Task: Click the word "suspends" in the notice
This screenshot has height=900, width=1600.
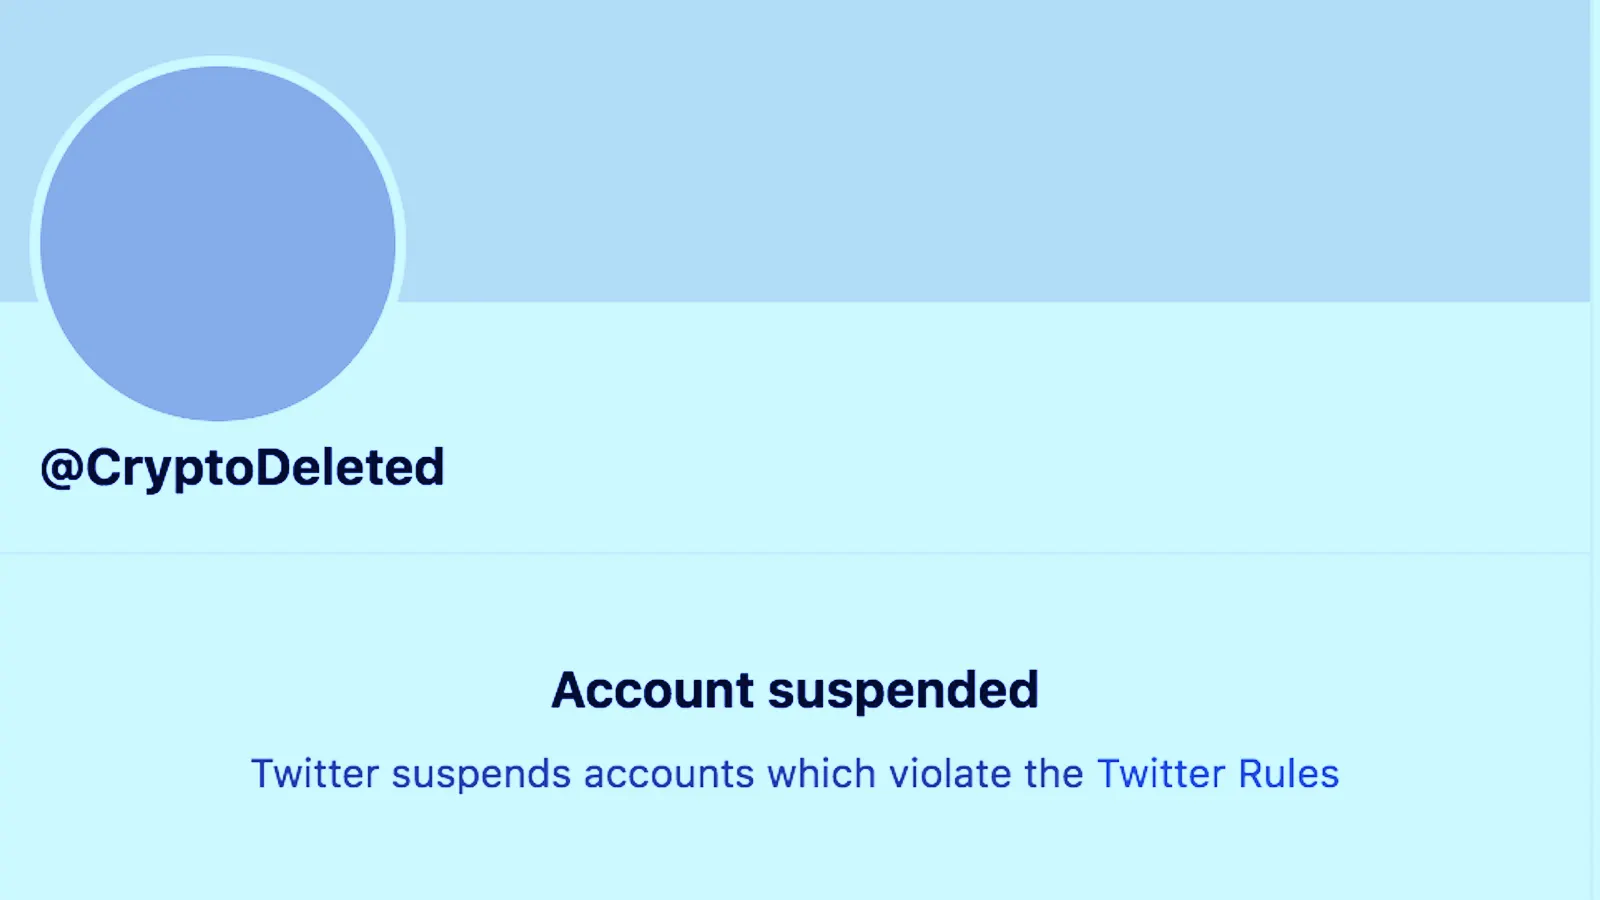Action: pos(481,775)
